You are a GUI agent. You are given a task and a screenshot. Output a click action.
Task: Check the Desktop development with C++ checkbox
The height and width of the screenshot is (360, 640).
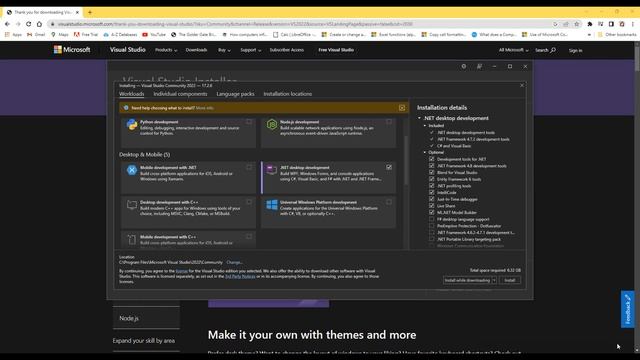pyautogui.click(x=249, y=202)
